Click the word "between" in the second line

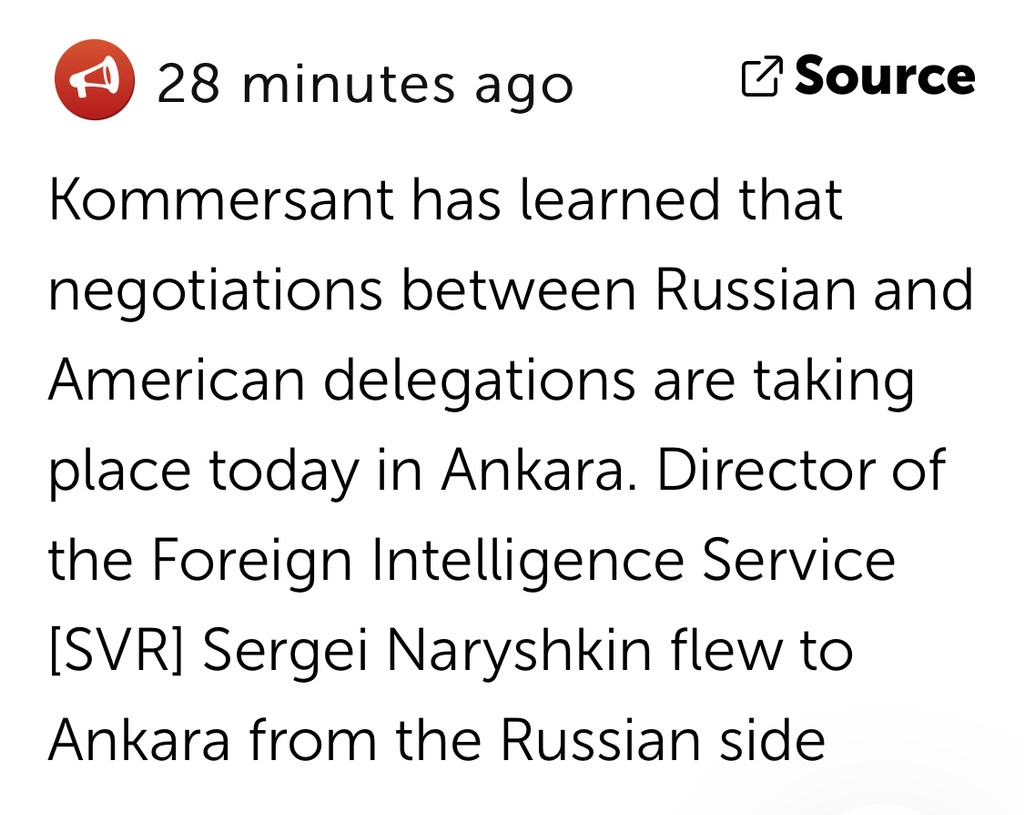coord(517,290)
